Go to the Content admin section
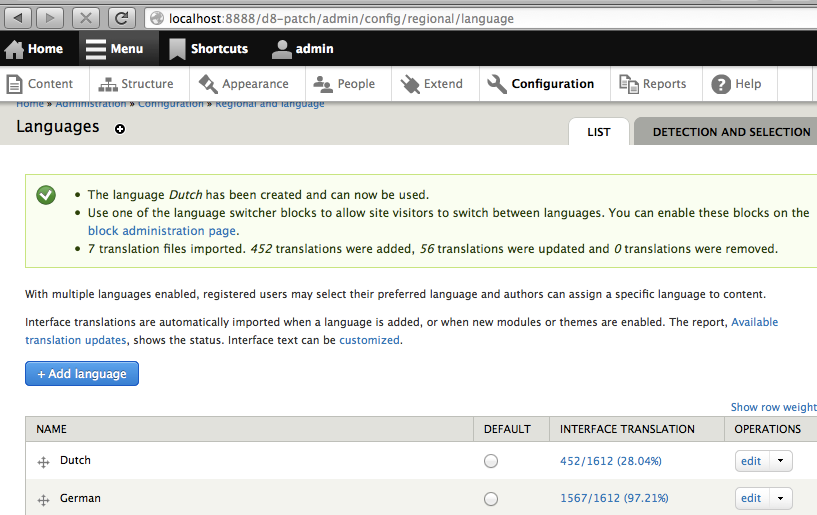The image size is (817, 515). (x=44, y=84)
